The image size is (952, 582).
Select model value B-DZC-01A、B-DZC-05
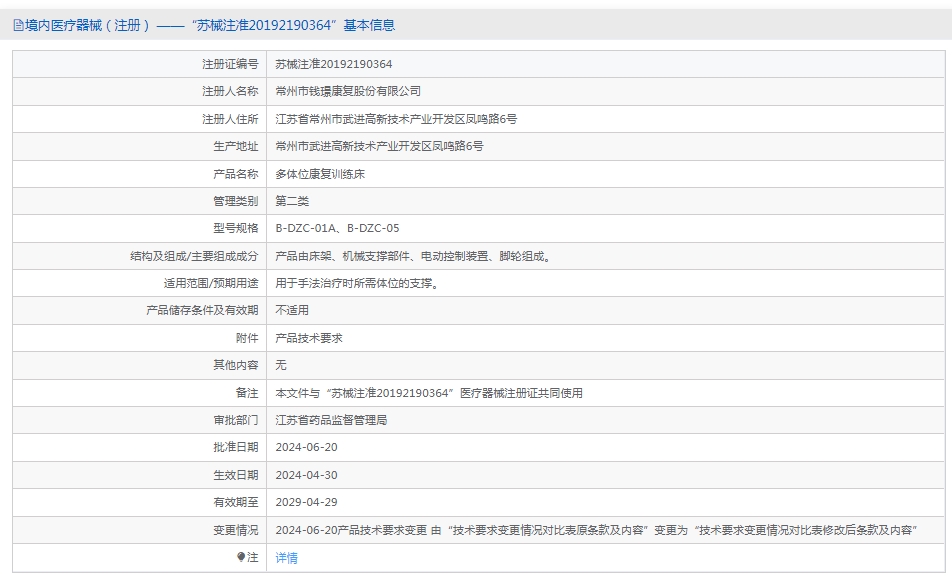tap(338, 228)
